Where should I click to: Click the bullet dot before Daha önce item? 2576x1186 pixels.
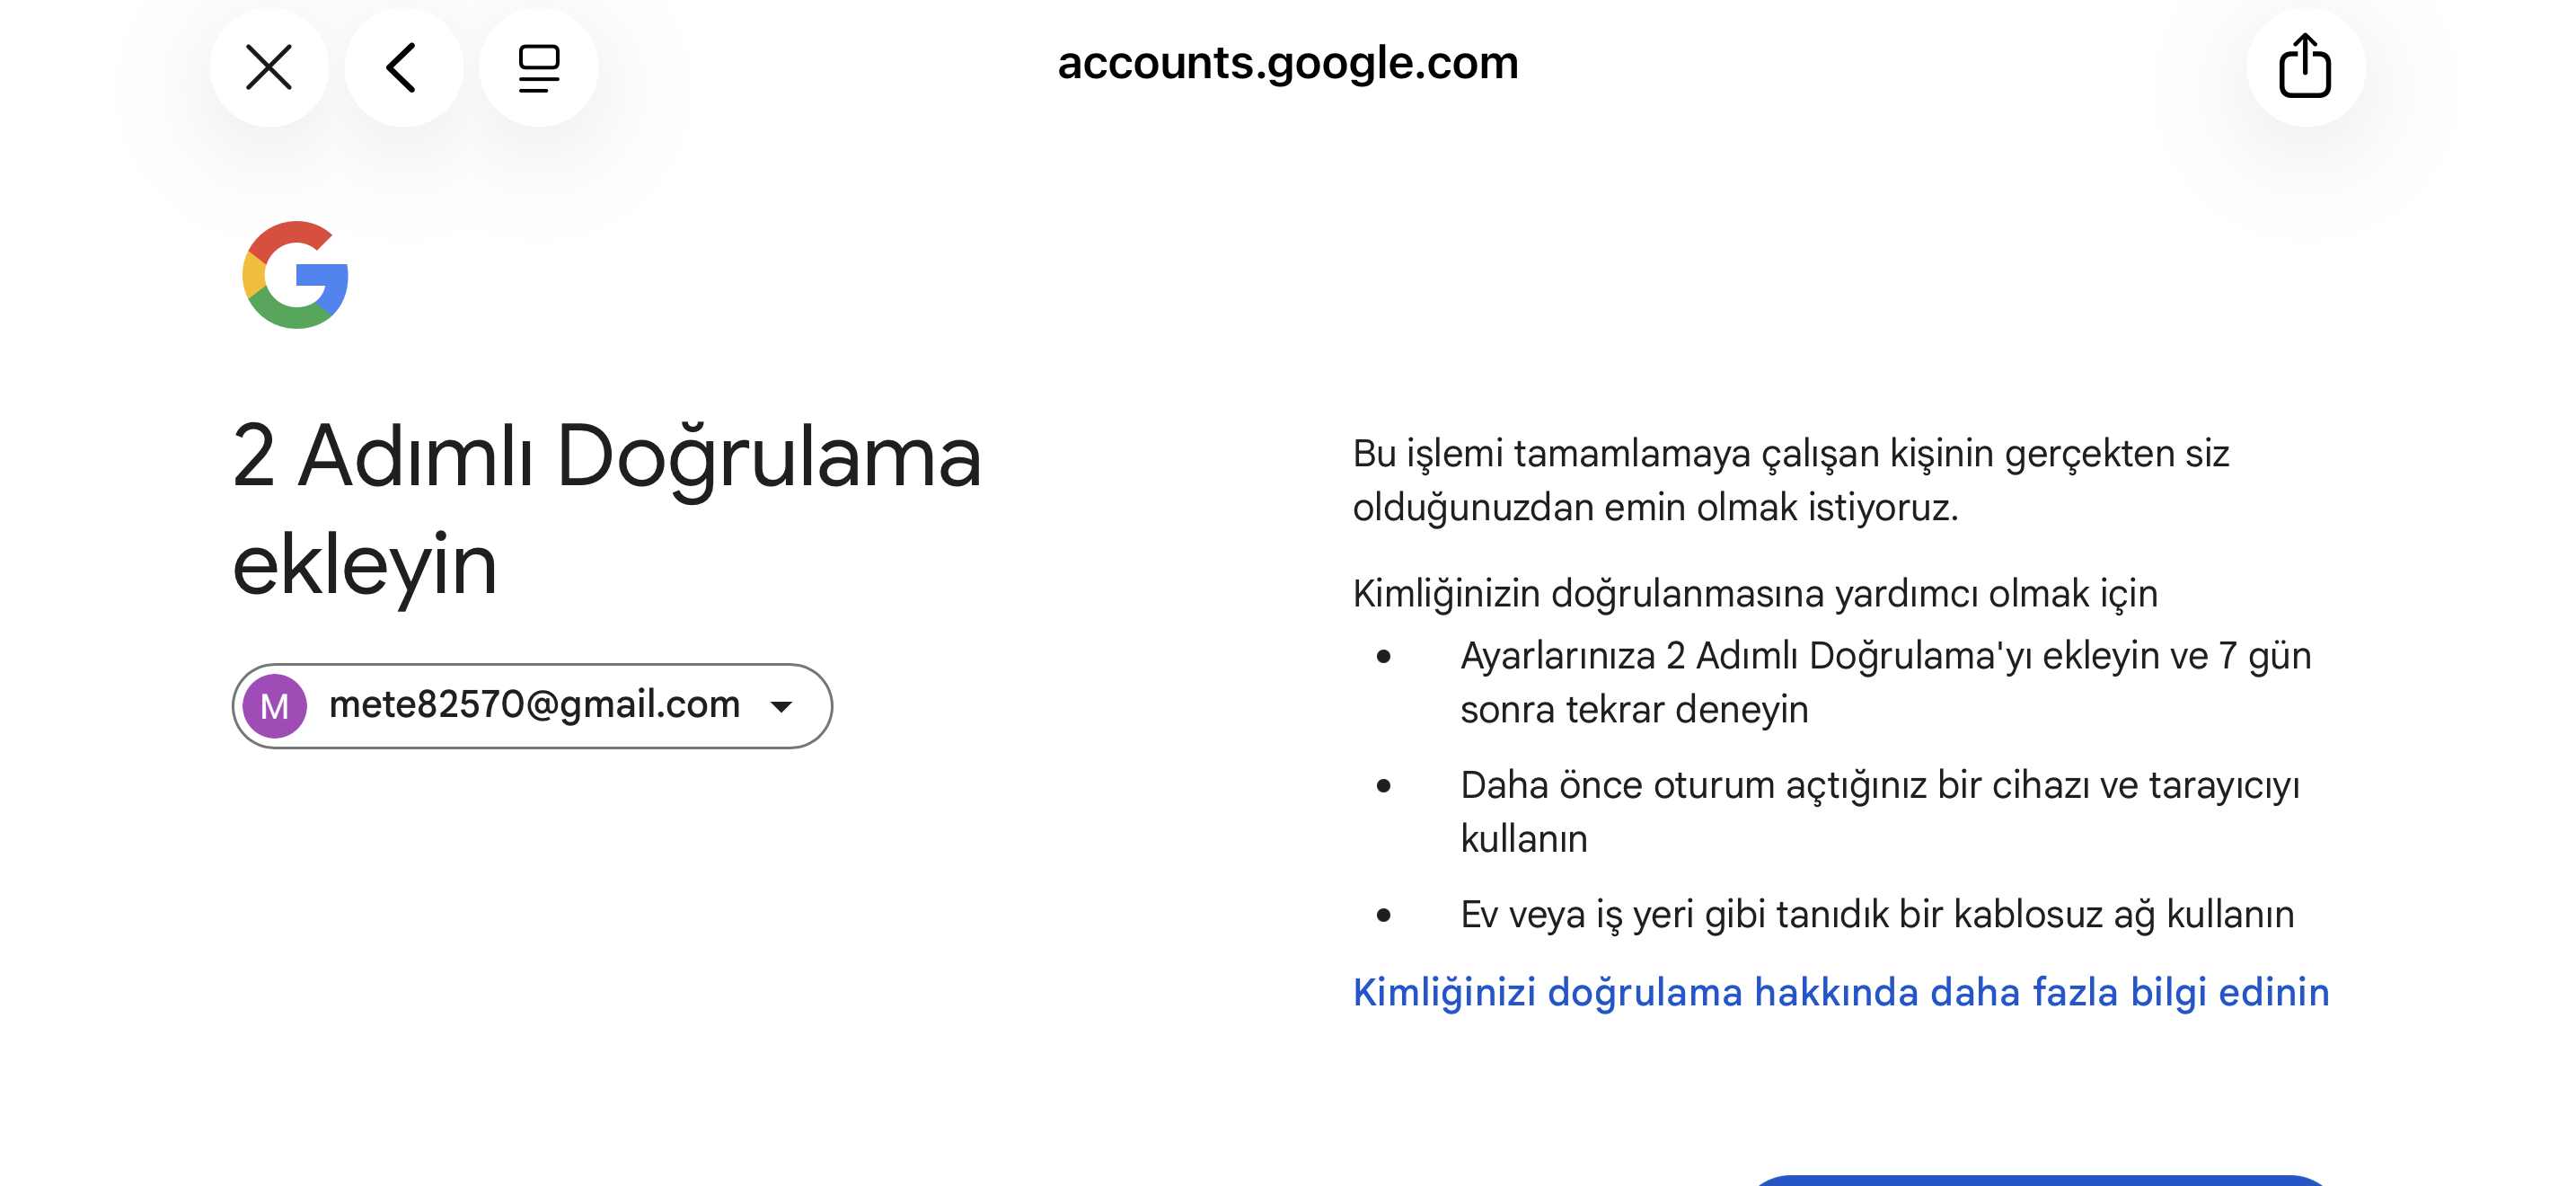(1384, 786)
